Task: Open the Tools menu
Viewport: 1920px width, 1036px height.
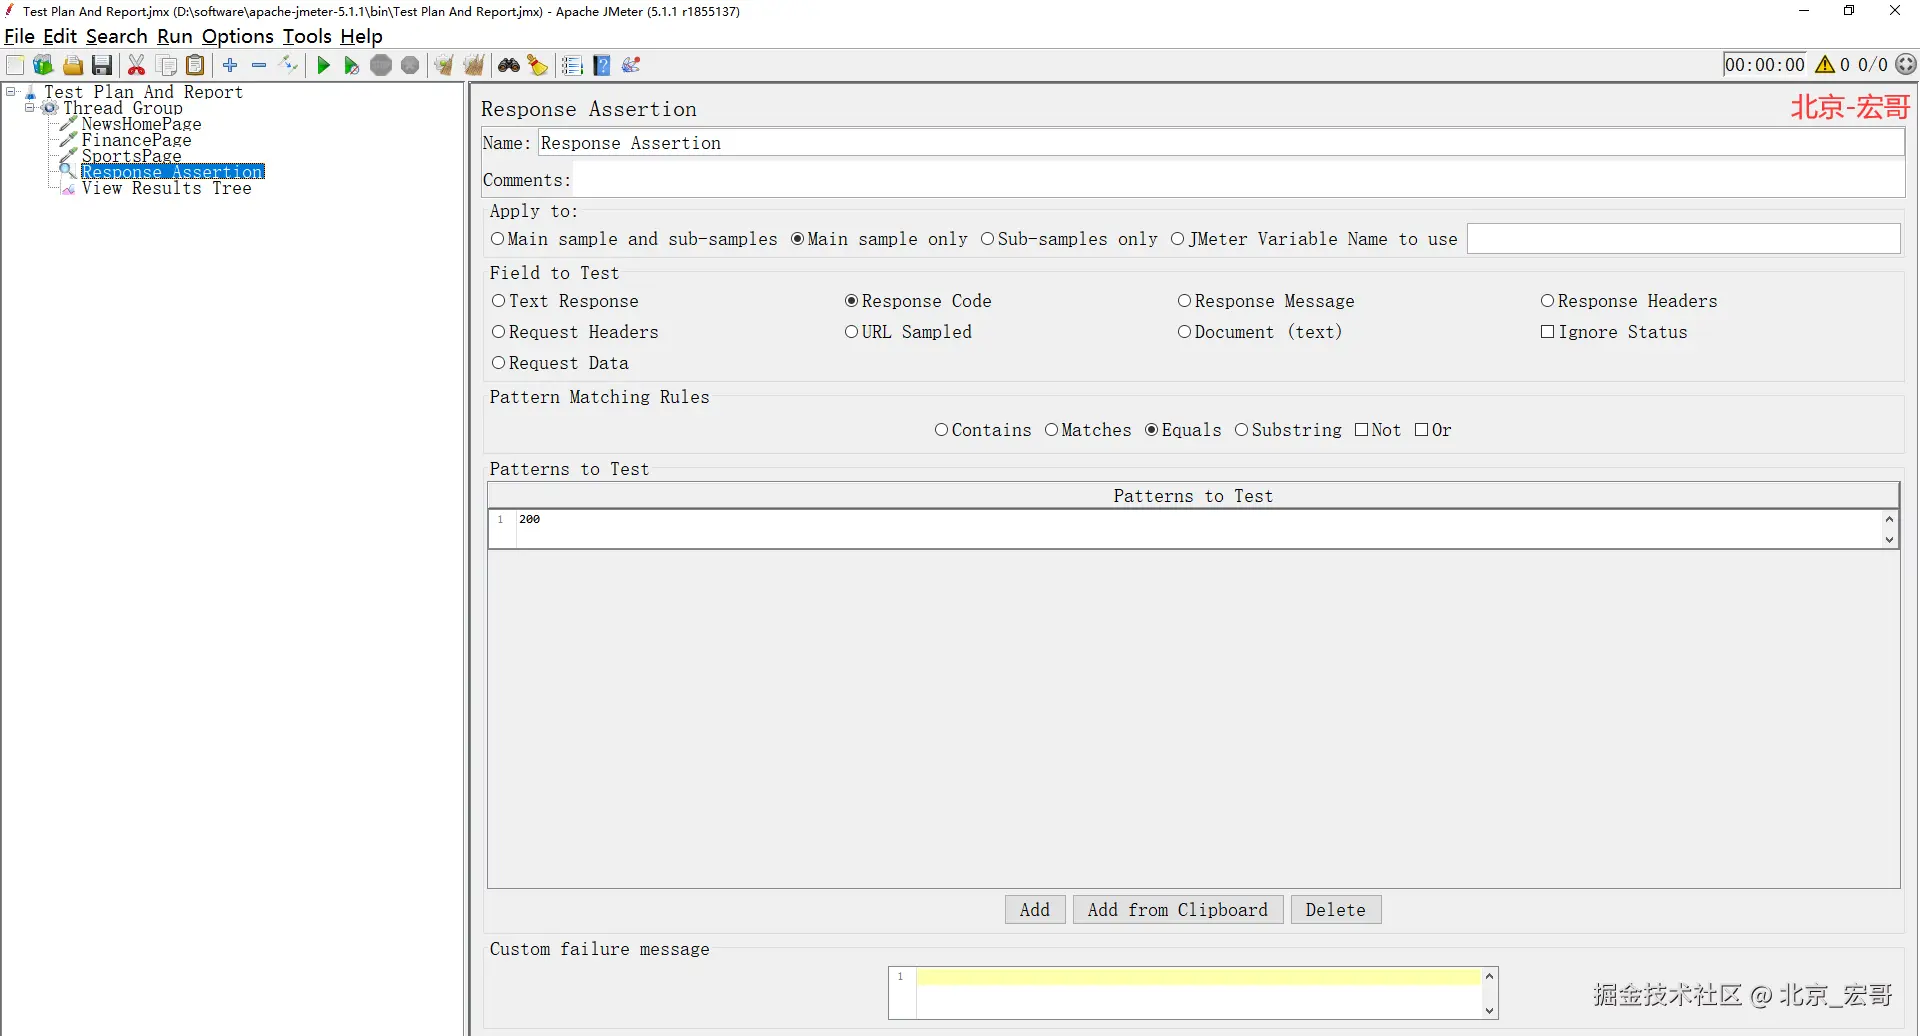Action: click(x=307, y=36)
